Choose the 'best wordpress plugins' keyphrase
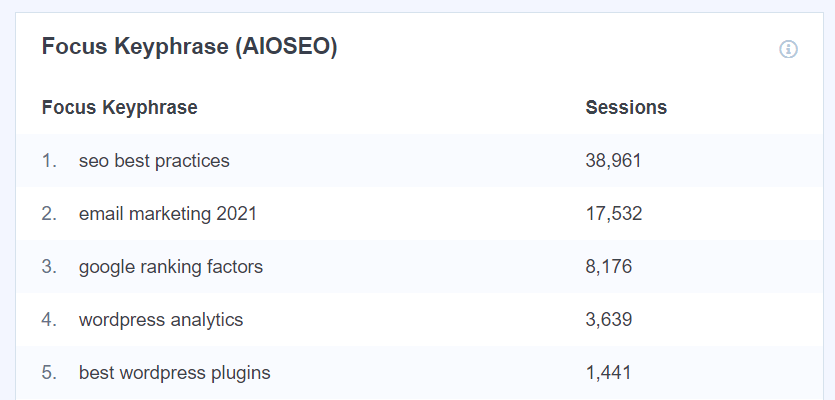Image resolution: width=835 pixels, height=400 pixels. coord(175,373)
